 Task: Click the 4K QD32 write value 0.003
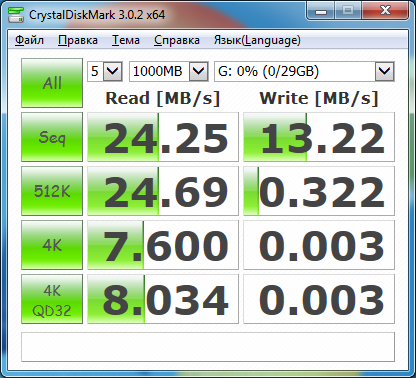[319, 299]
